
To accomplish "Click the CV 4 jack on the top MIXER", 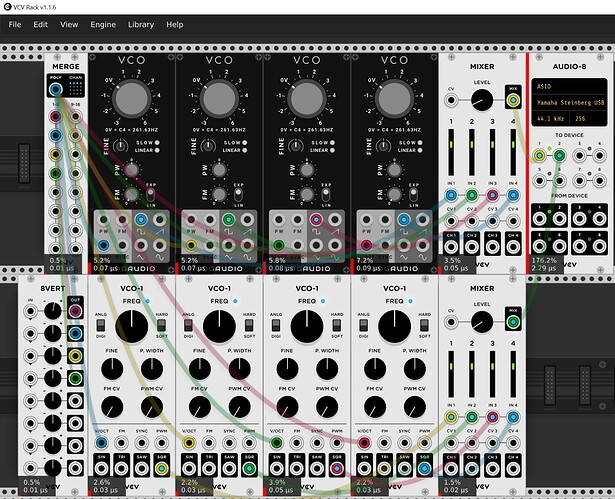I will click(513, 221).
